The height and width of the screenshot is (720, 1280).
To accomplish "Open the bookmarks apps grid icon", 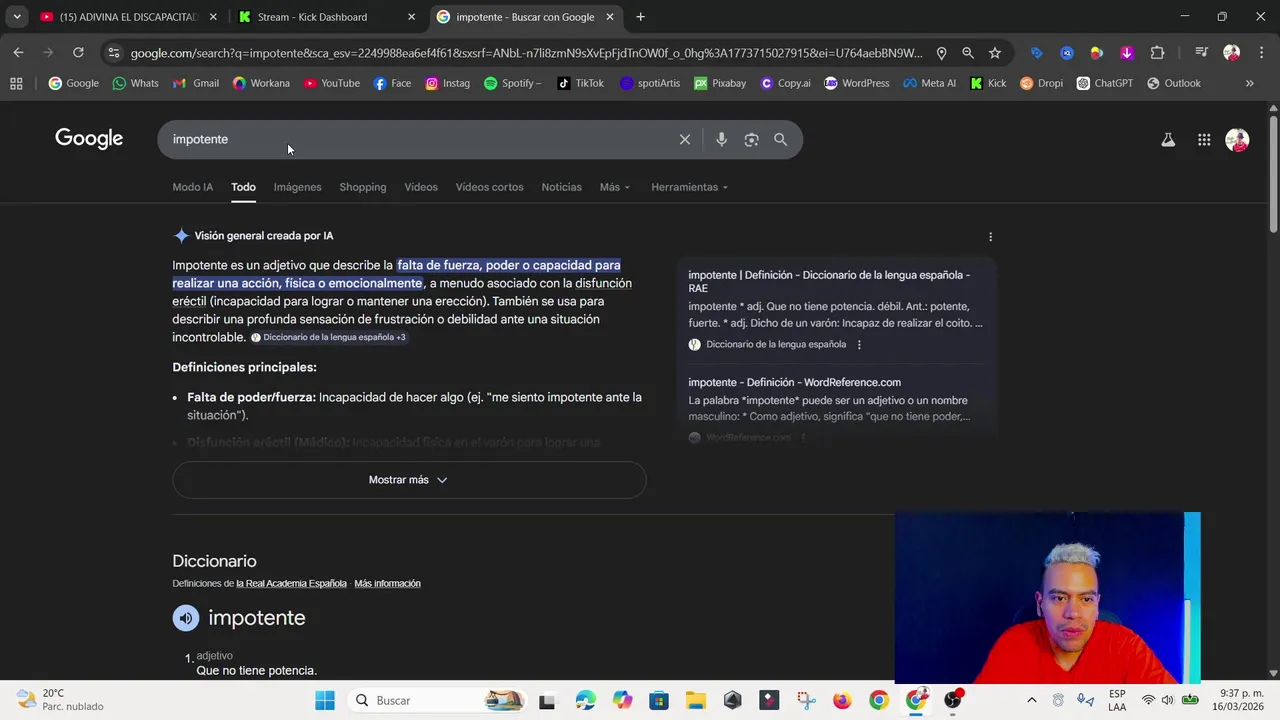I will point(16,83).
